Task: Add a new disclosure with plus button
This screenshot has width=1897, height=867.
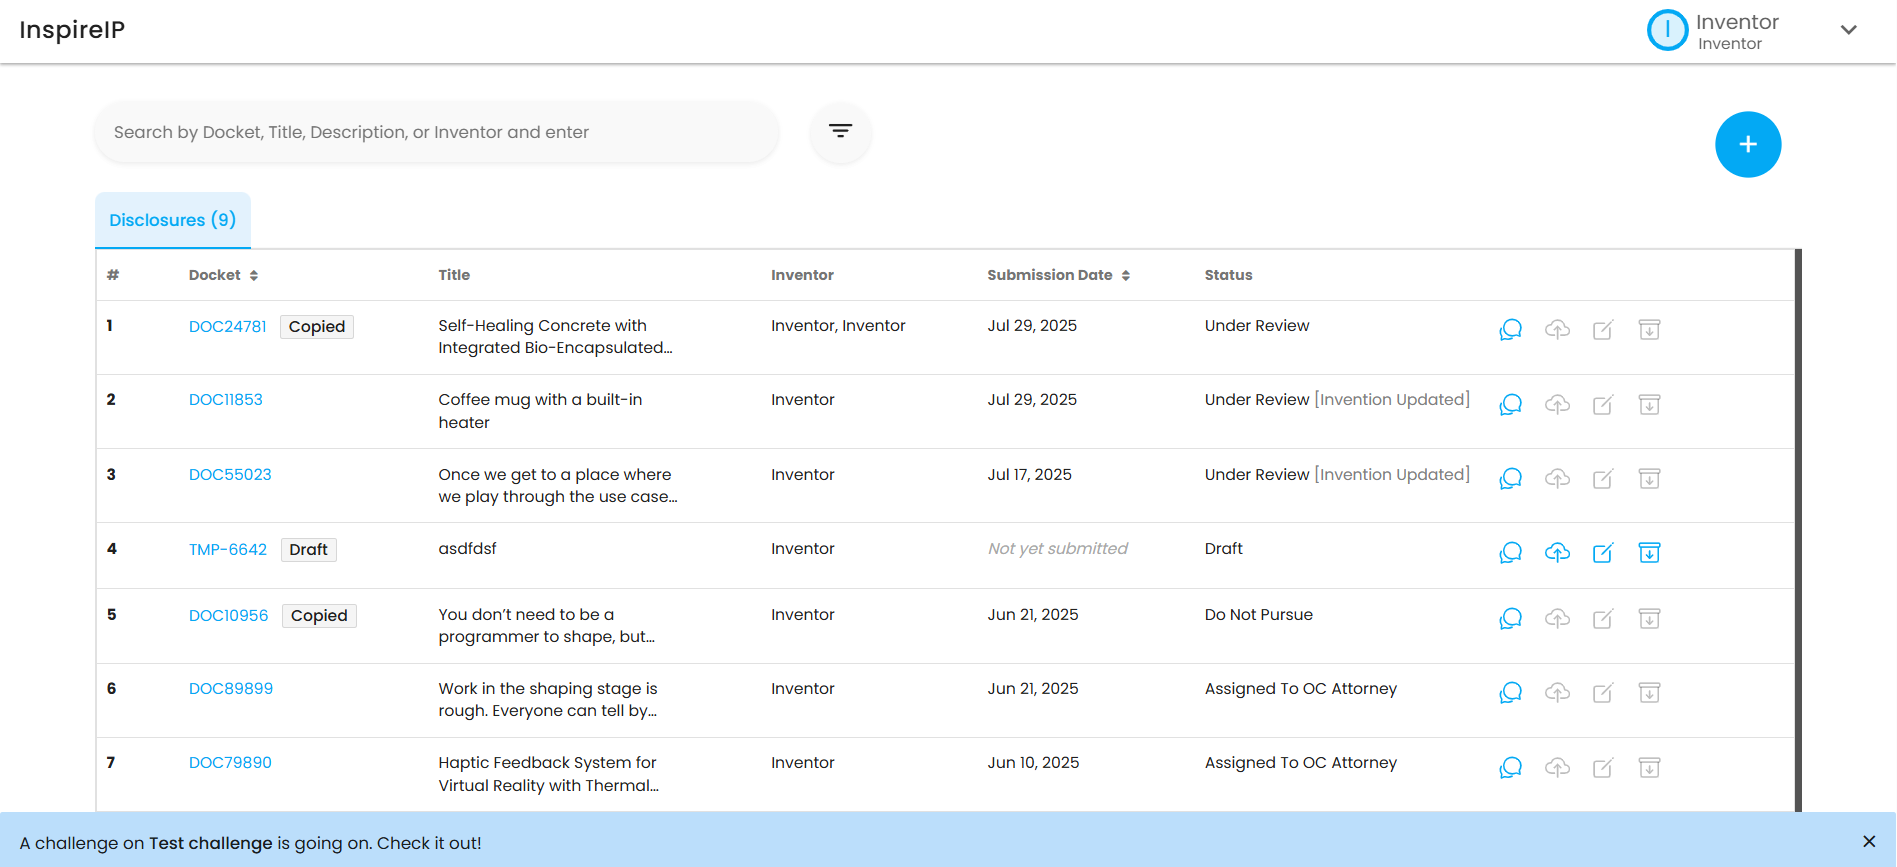Action: (x=1747, y=145)
